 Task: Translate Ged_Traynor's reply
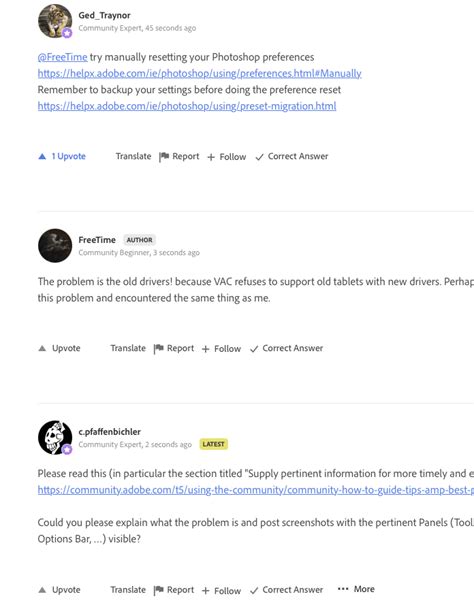point(133,156)
